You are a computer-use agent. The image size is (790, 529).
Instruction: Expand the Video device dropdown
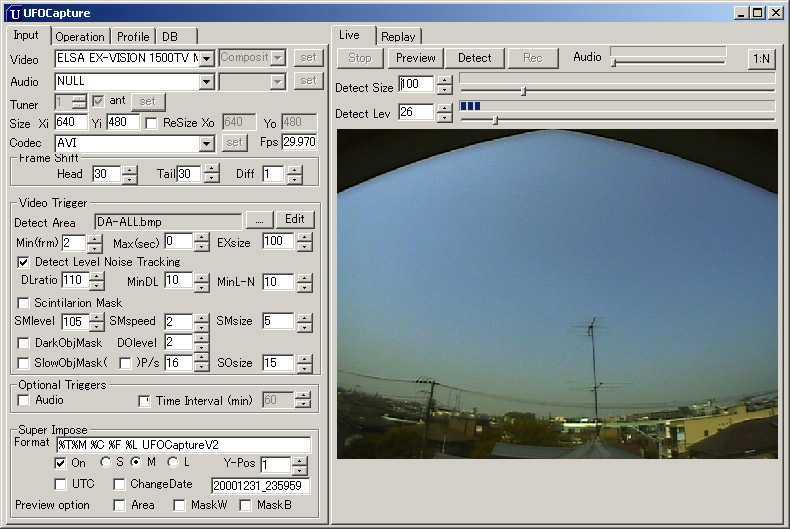click(206, 59)
